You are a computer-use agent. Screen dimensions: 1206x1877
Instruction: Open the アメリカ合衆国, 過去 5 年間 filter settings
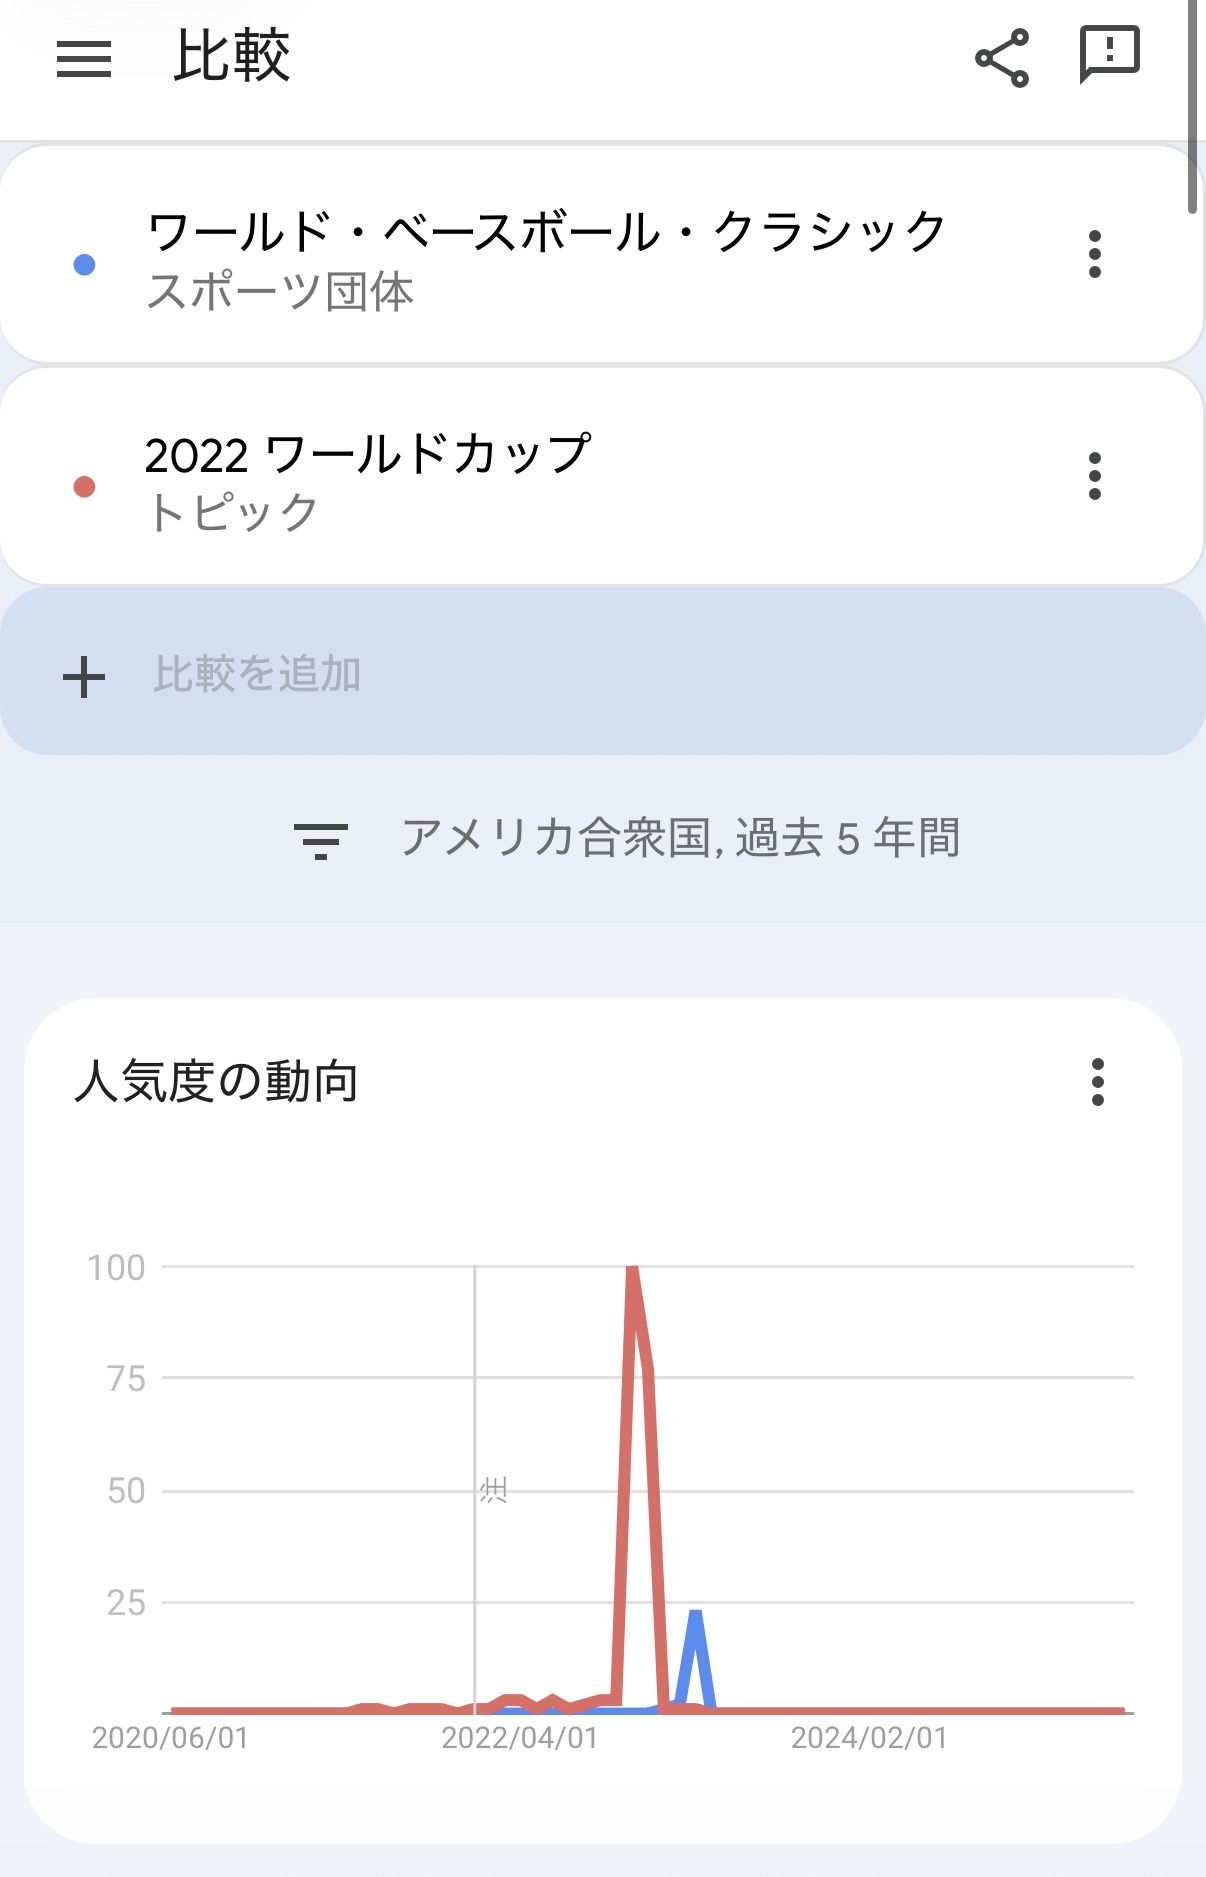point(680,838)
